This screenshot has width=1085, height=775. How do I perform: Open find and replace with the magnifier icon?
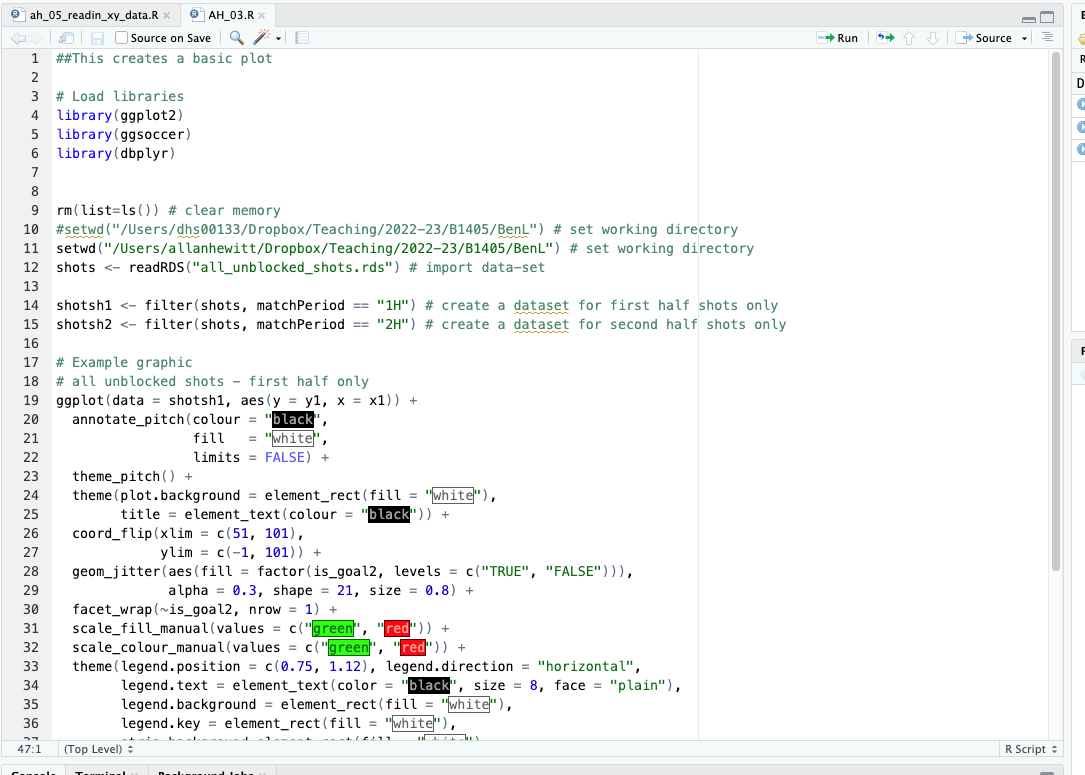235,37
